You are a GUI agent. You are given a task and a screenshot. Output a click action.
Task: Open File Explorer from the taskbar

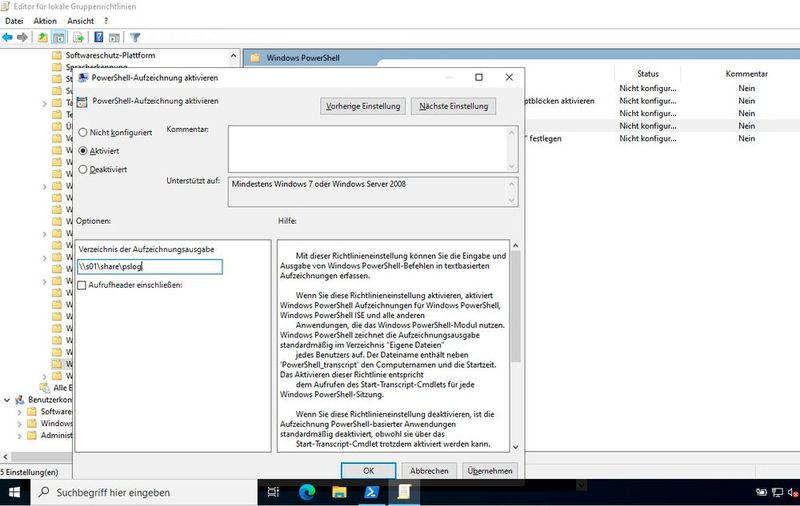pos(339,492)
